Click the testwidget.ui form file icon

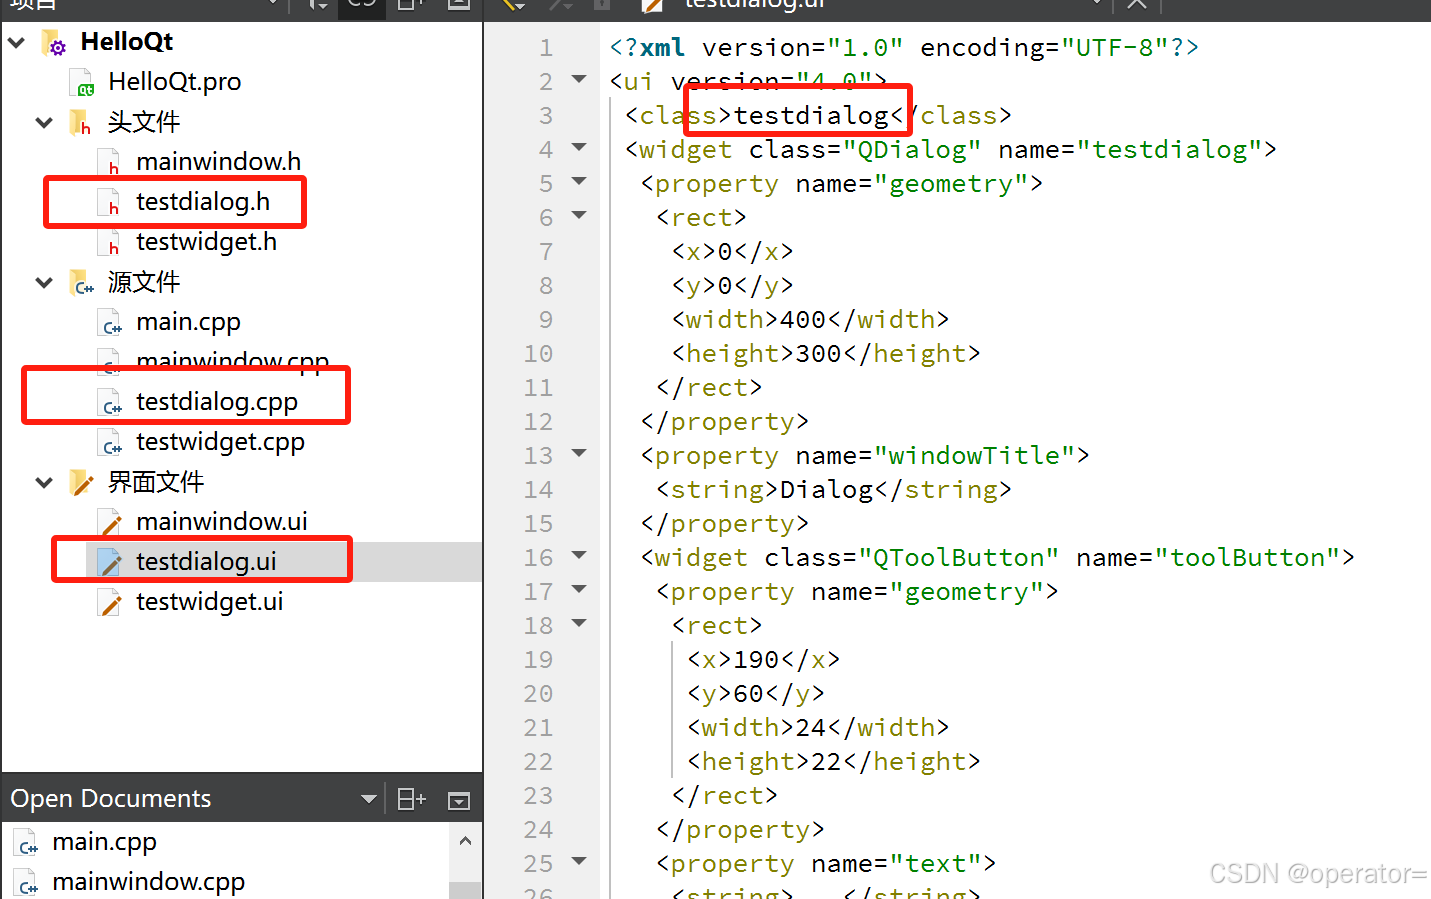pos(110,602)
